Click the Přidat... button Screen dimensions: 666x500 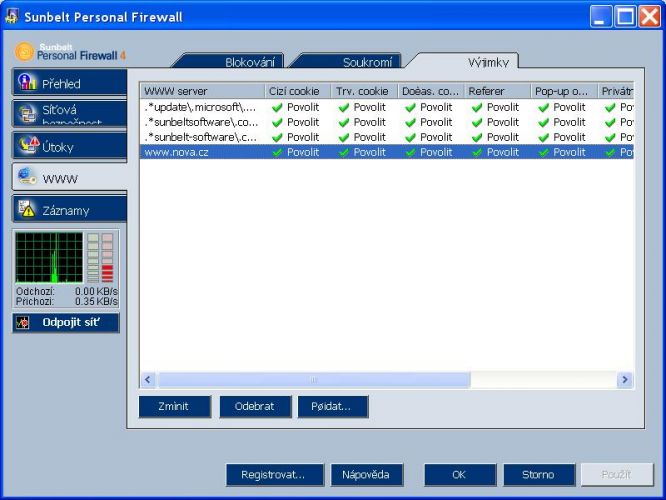pyautogui.click(x=333, y=407)
